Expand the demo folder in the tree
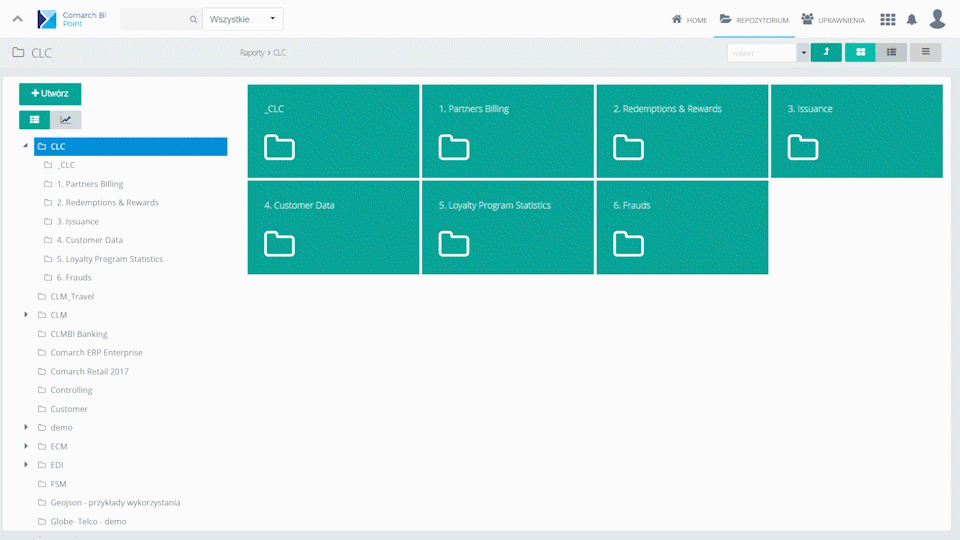This screenshot has width=960, height=540. click(x=26, y=427)
